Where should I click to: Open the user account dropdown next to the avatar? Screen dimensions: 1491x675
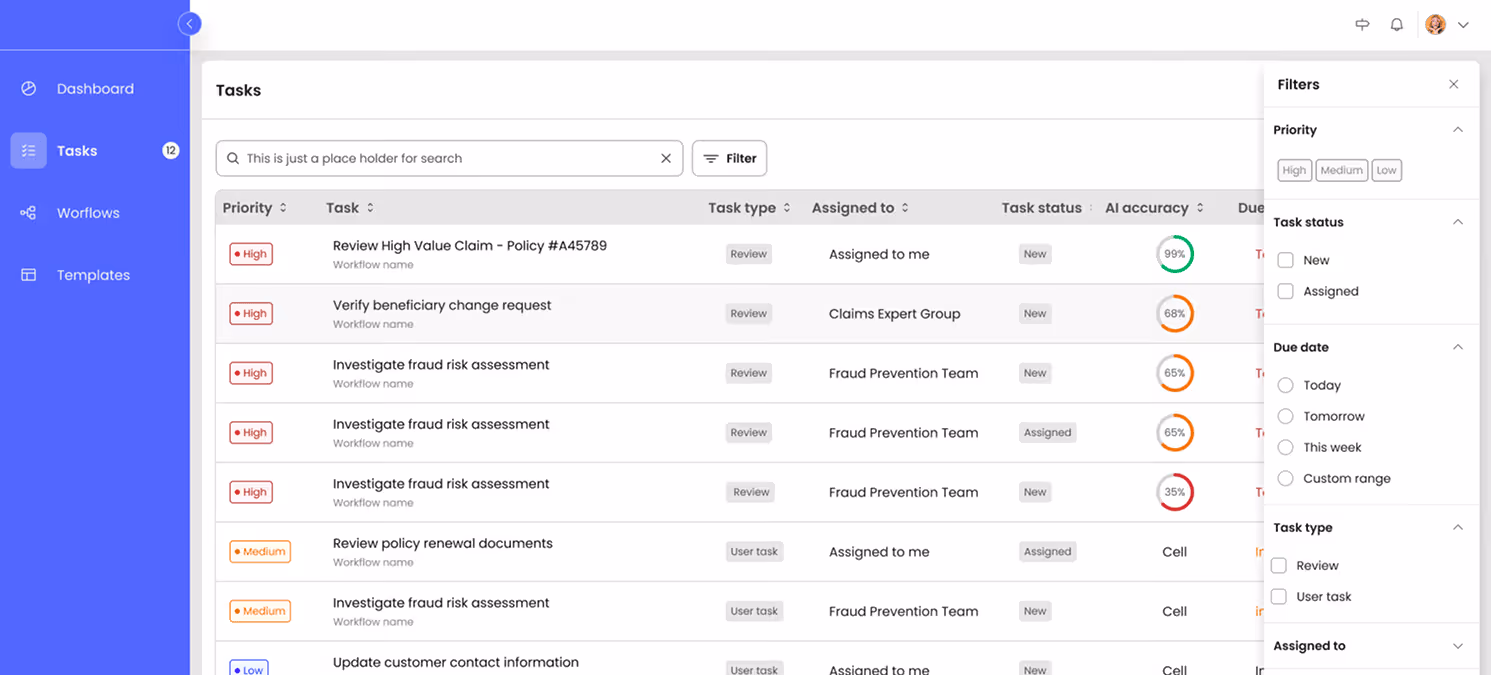coord(1463,24)
